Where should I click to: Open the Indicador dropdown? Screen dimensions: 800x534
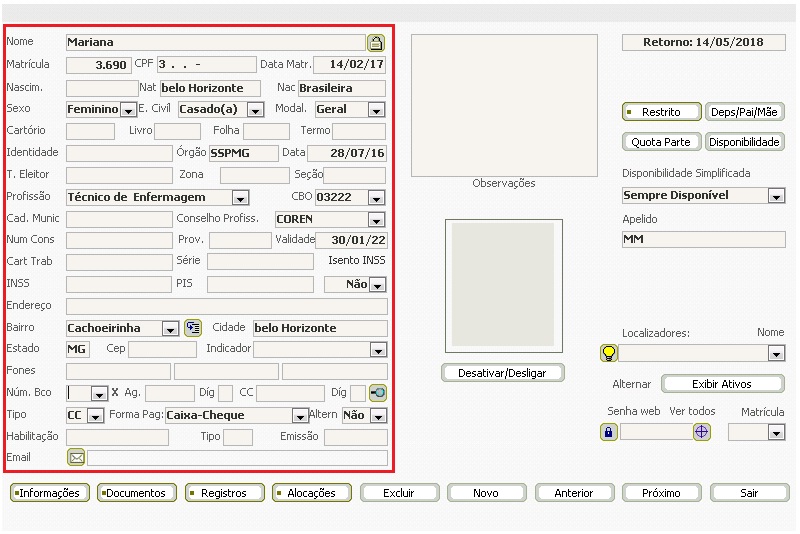click(378, 350)
